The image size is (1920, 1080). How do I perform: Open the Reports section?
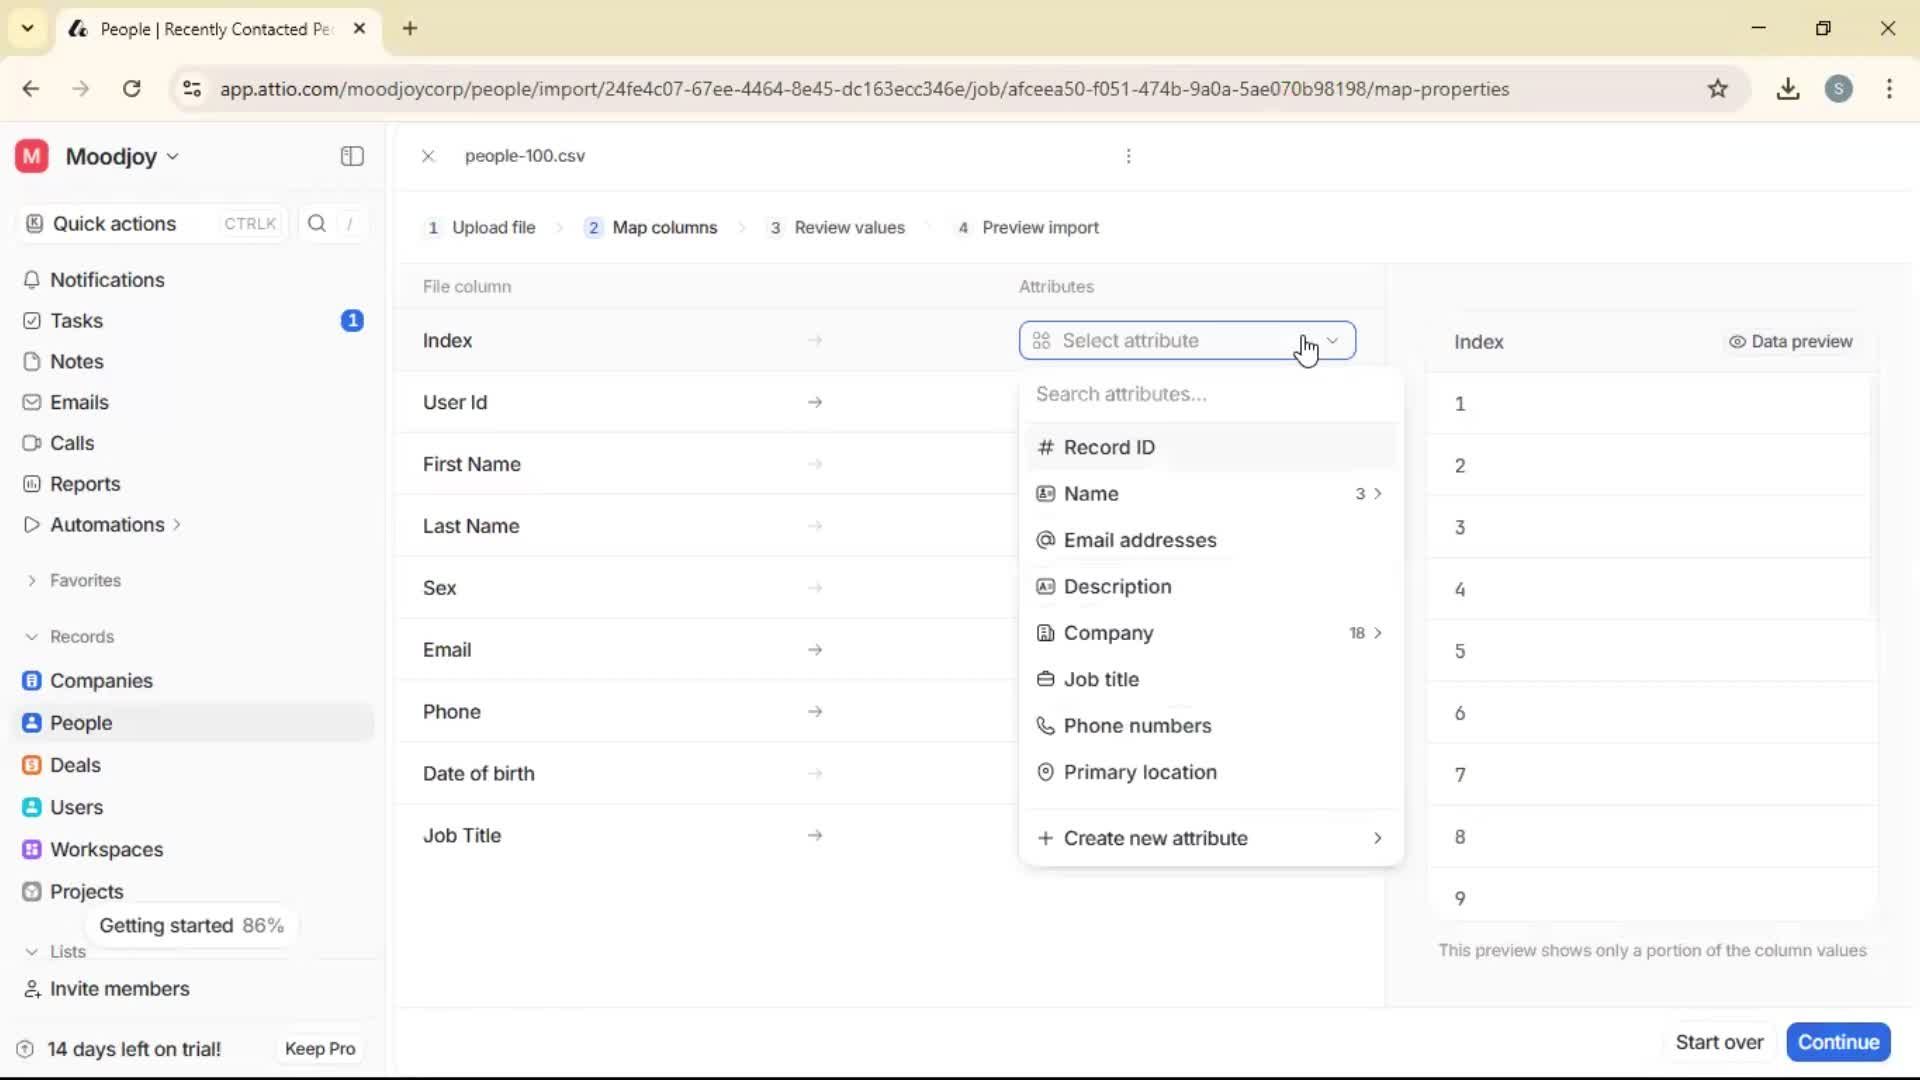coord(83,483)
